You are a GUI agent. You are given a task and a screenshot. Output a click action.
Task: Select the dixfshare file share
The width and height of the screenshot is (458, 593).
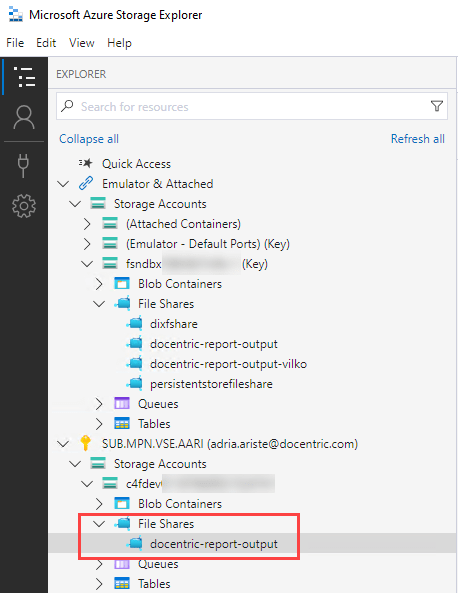[174, 324]
